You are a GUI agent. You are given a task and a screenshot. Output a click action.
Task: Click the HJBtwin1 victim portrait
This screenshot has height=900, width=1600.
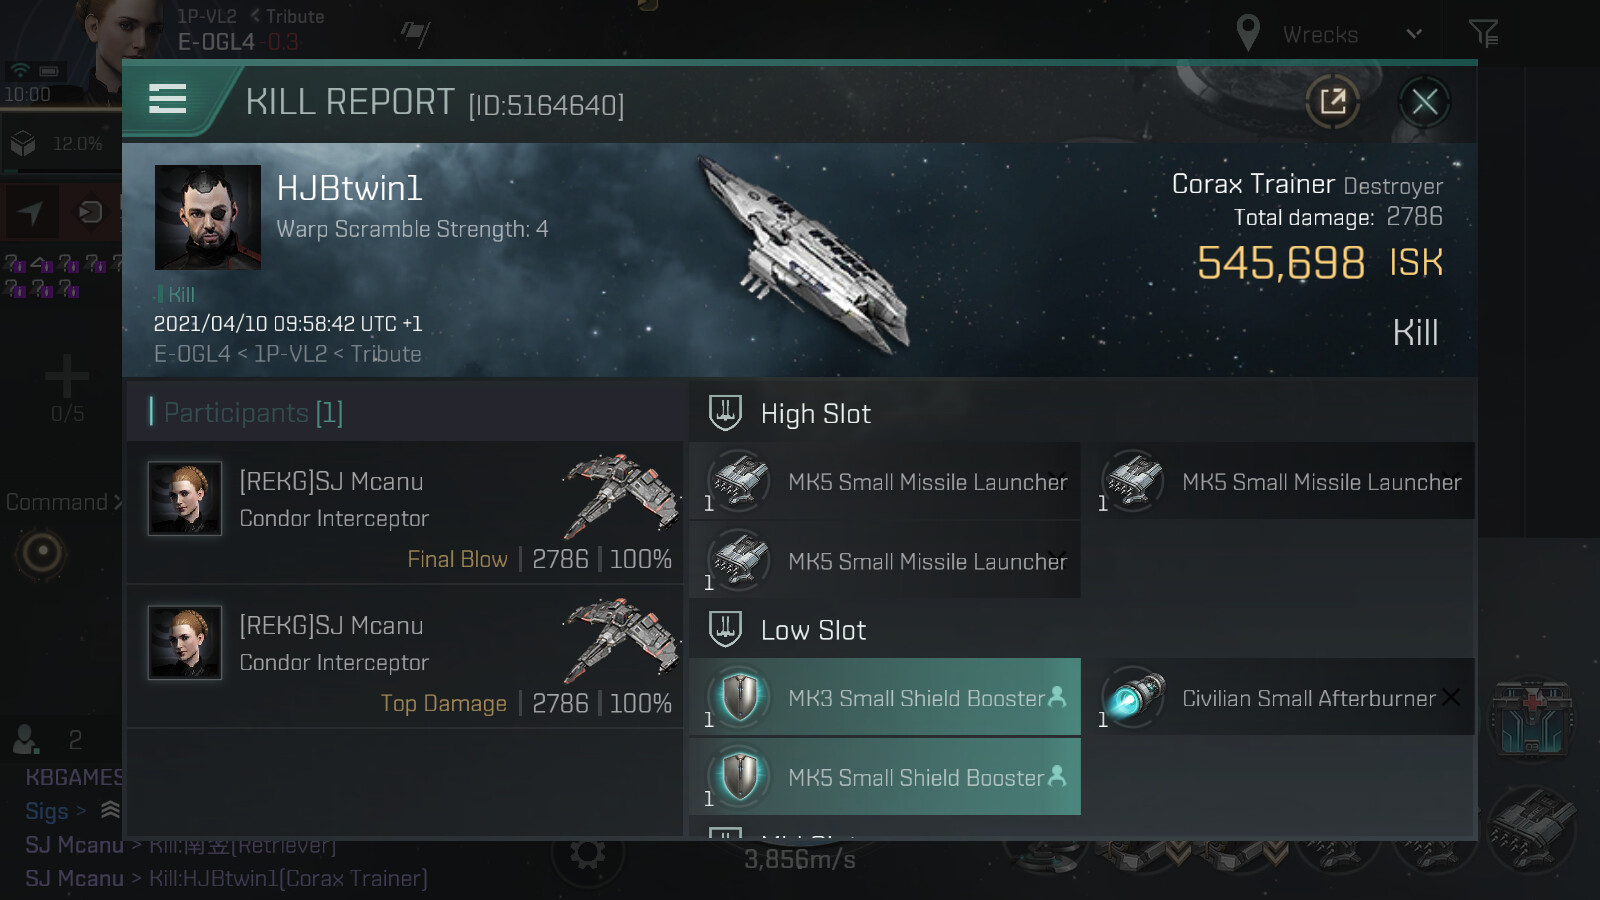coord(208,217)
